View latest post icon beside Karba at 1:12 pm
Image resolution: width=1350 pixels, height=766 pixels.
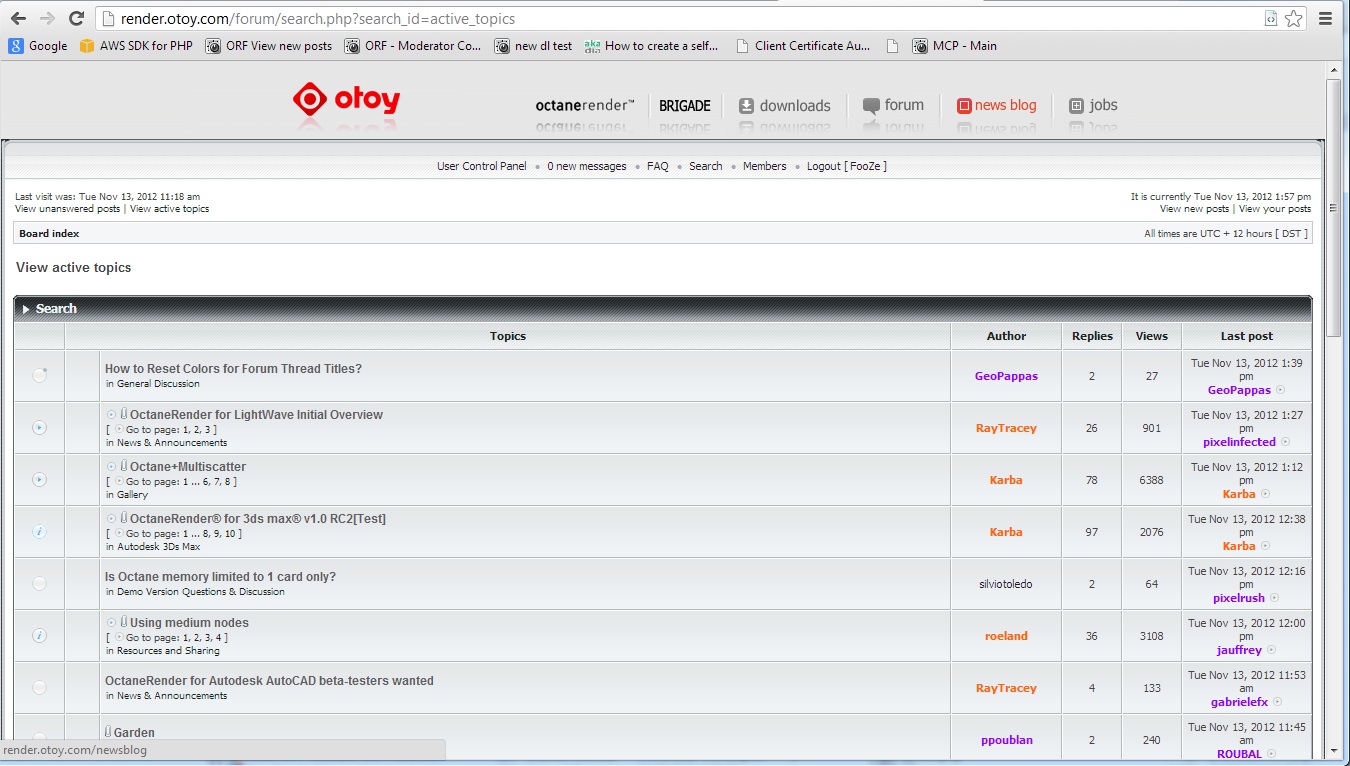(x=1265, y=494)
